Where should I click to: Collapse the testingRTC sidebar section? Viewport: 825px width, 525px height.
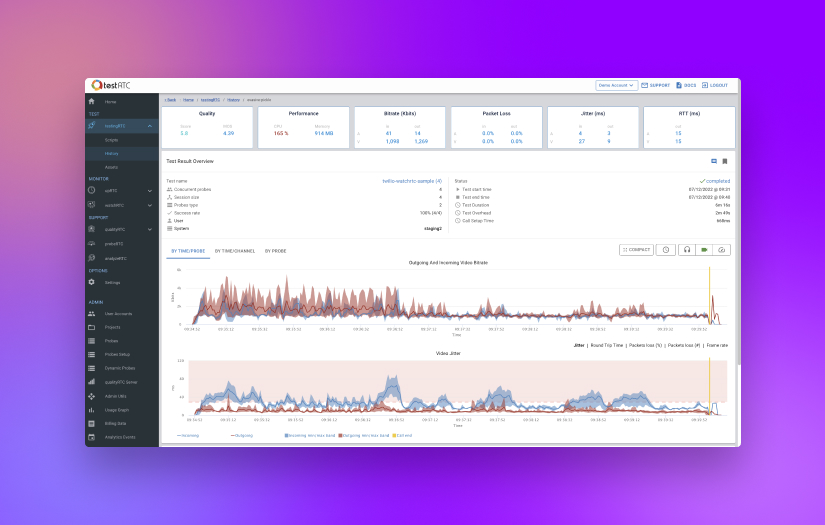[150, 126]
